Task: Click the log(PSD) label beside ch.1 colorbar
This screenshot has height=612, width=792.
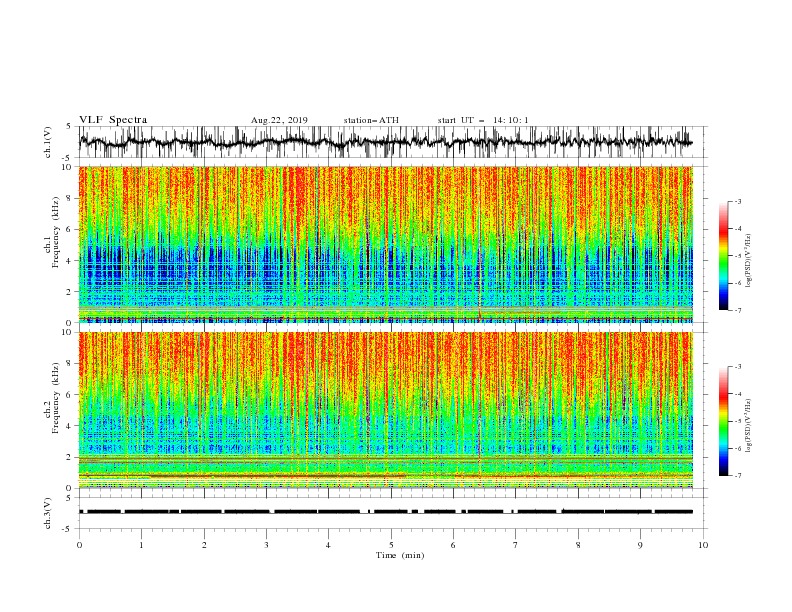Action: click(749, 261)
